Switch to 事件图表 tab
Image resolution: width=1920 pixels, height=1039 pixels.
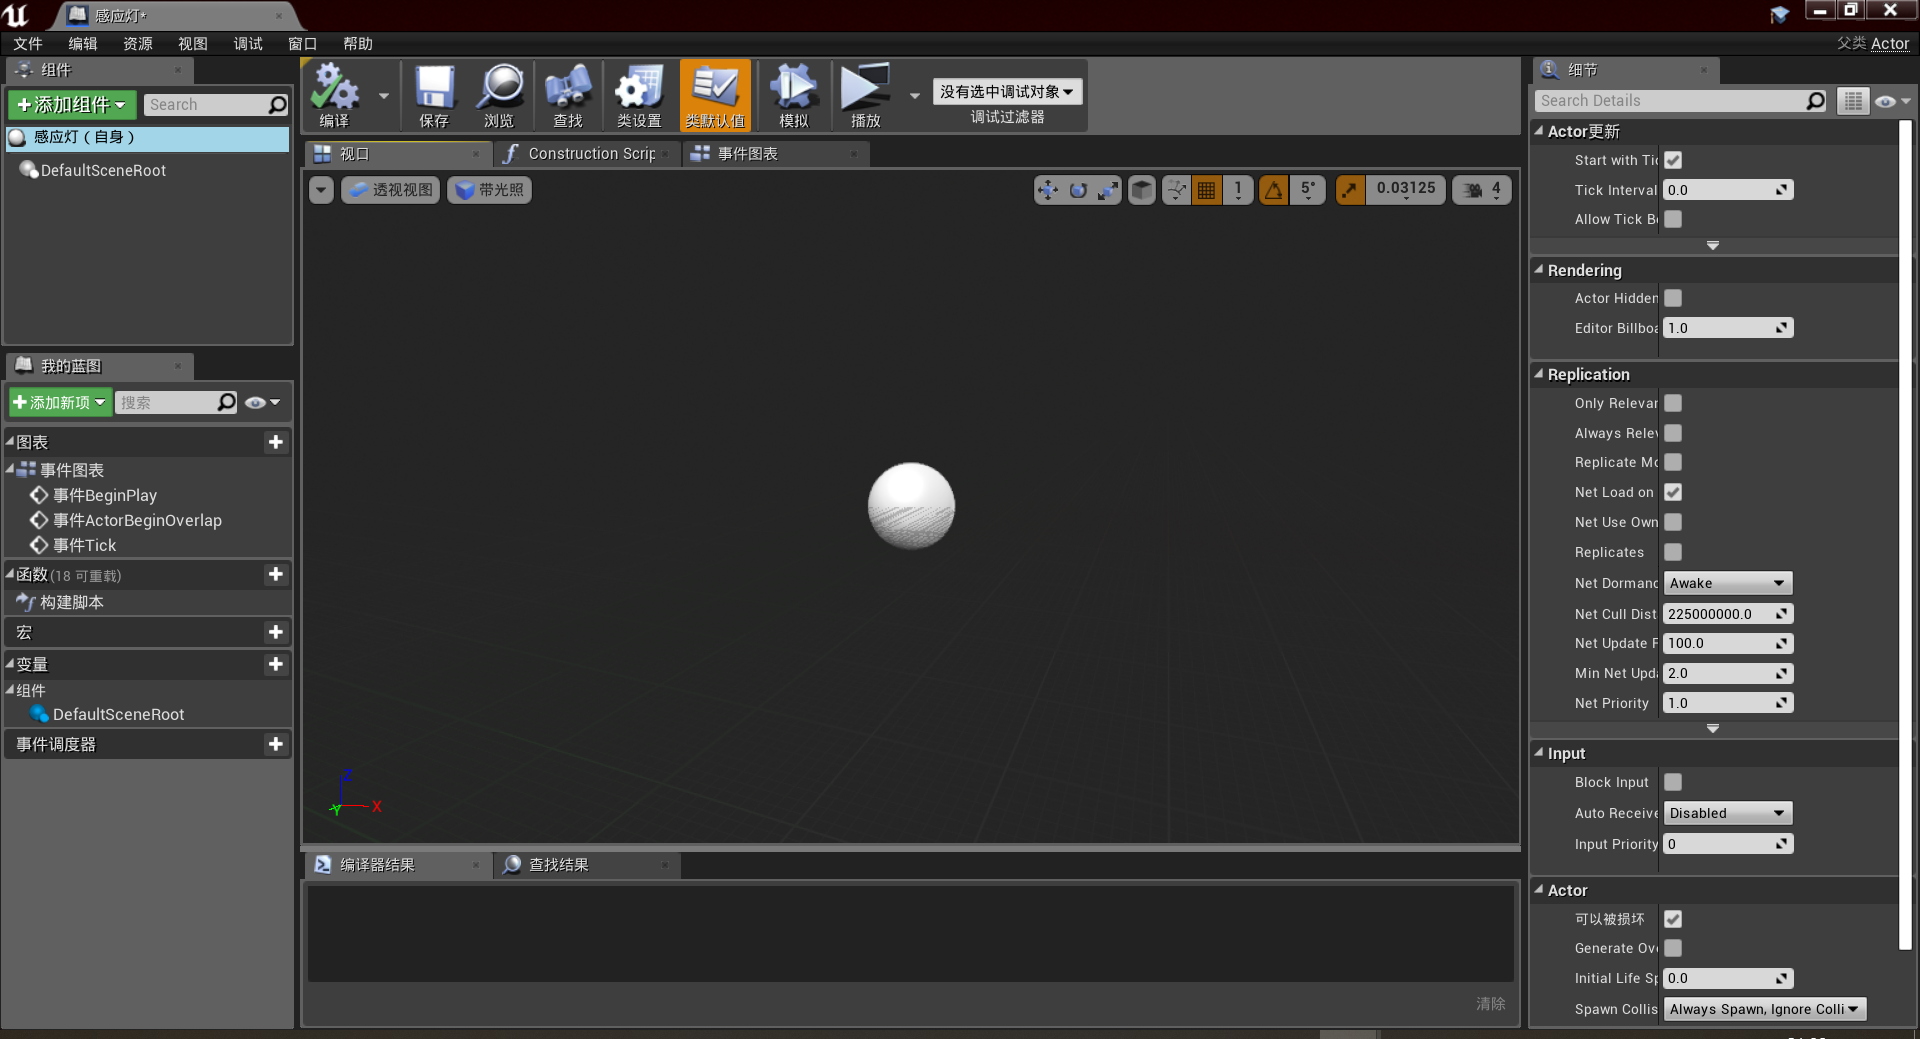point(774,154)
